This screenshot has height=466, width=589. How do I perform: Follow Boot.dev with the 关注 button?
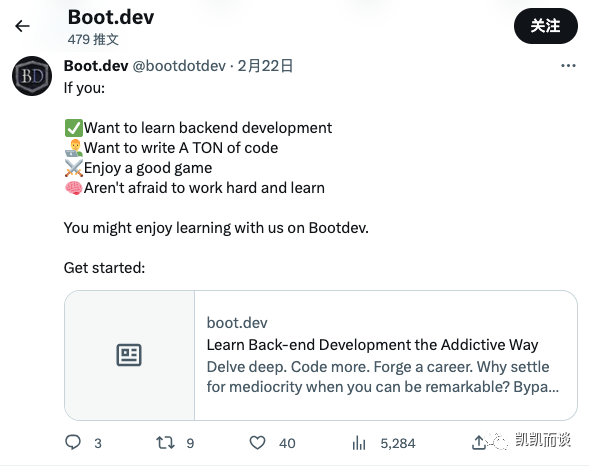click(545, 26)
